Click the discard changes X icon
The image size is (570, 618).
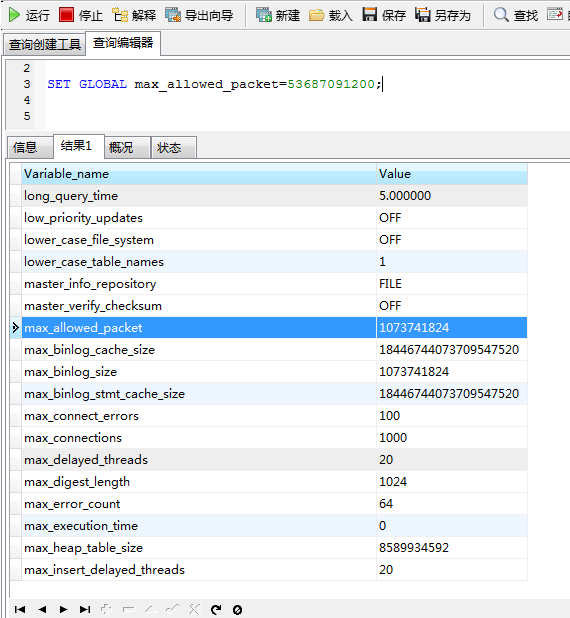click(x=194, y=609)
